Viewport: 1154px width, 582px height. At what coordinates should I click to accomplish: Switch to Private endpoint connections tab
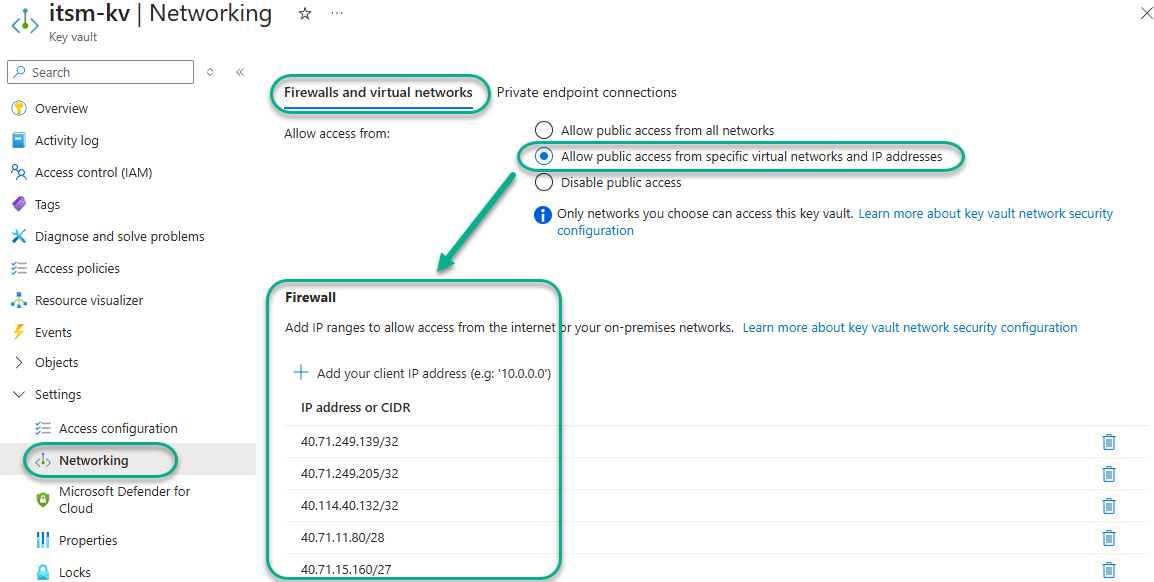tap(586, 92)
